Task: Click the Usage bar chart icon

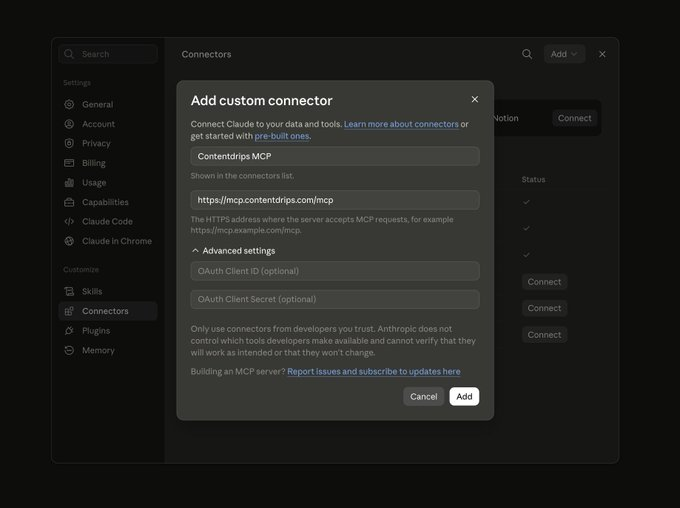Action: point(69,183)
